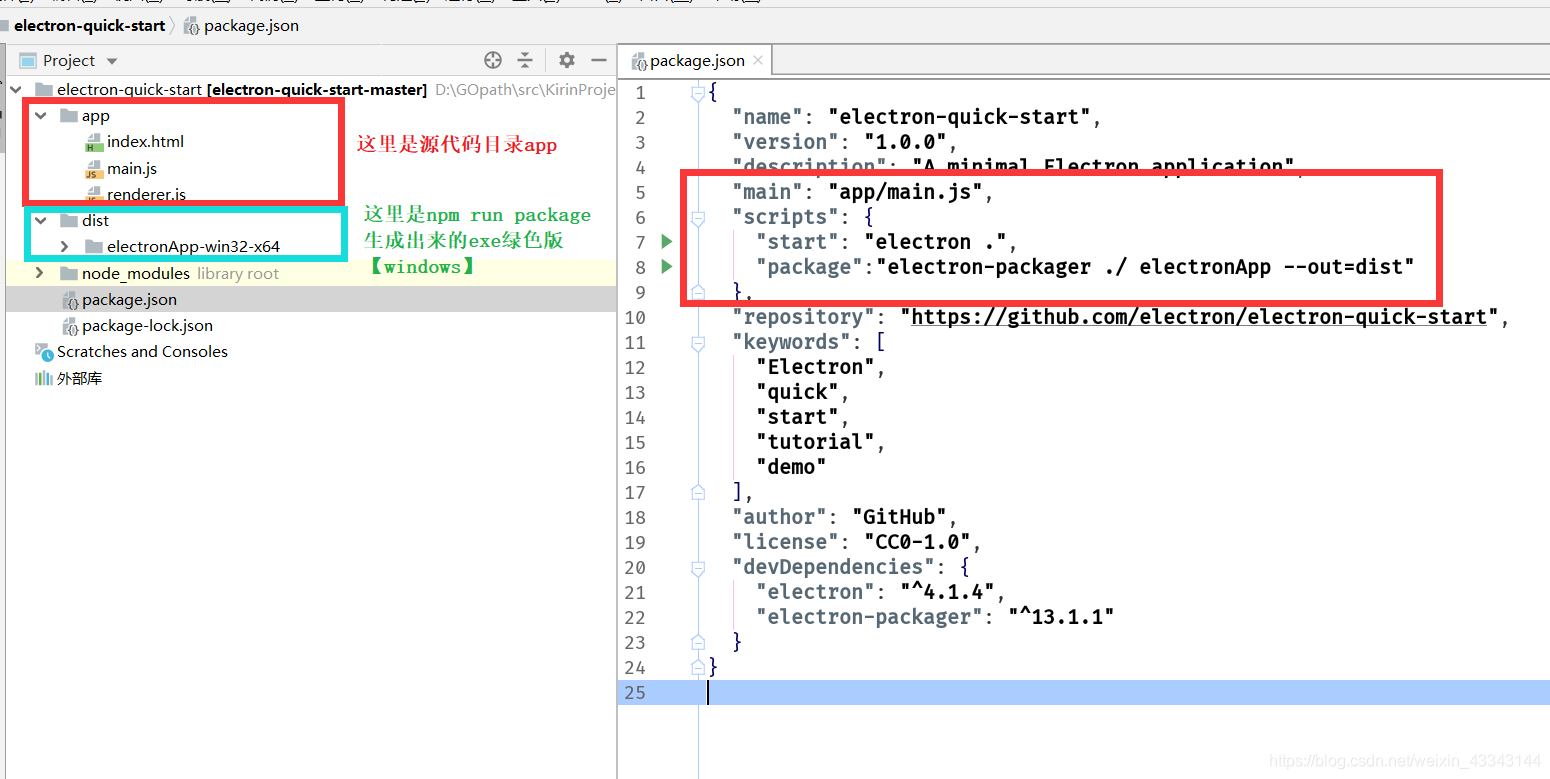The width and height of the screenshot is (1550, 779).
Task: Open the GitHub repository URL link
Action: [x=1199, y=317]
